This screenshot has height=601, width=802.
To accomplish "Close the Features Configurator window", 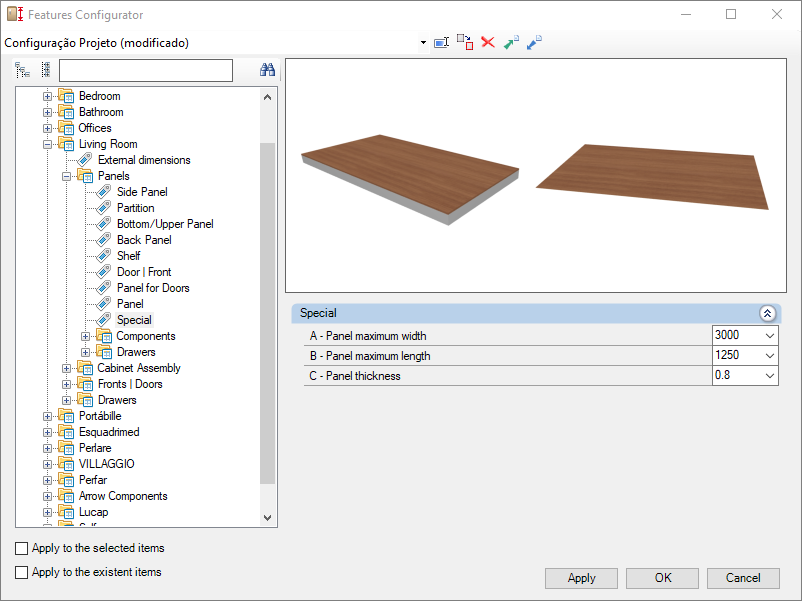I will (777, 14).
